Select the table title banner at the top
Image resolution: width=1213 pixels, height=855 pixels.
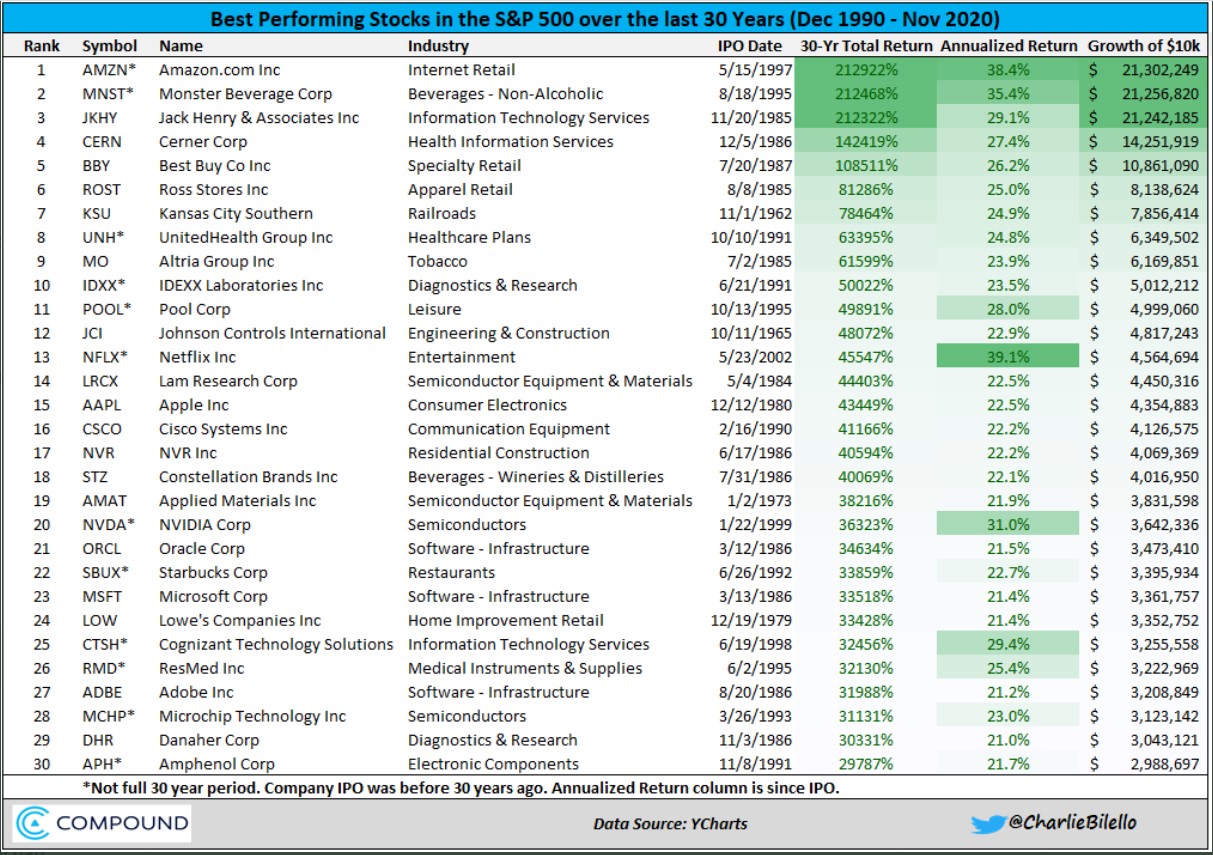(x=606, y=18)
